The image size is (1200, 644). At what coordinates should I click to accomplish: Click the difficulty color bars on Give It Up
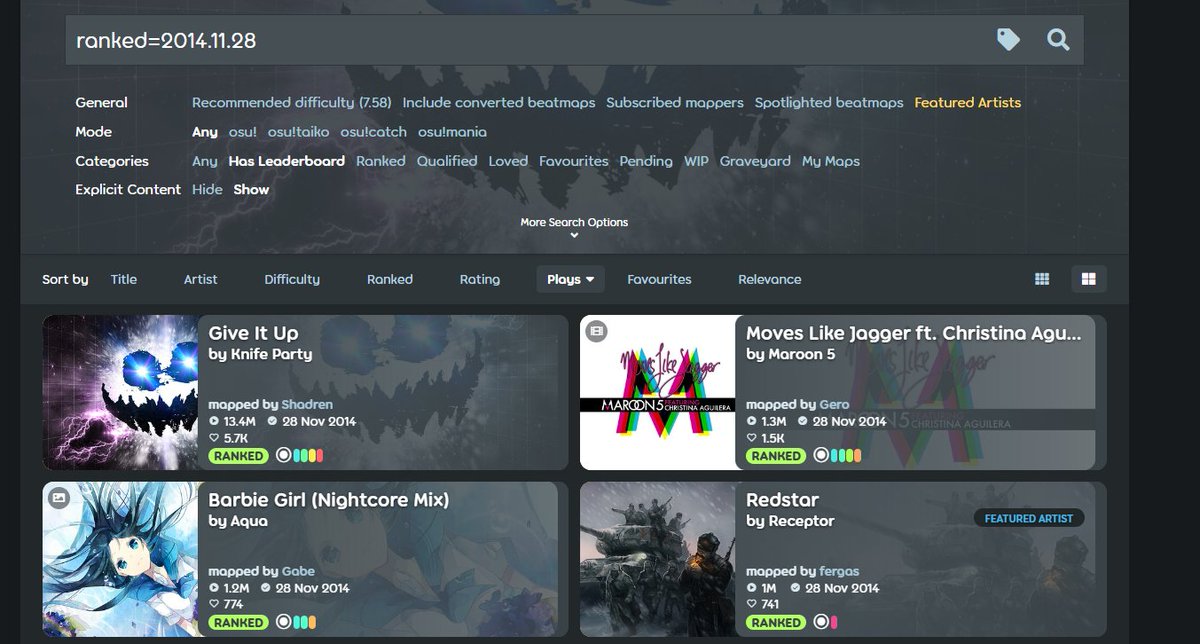[309, 456]
